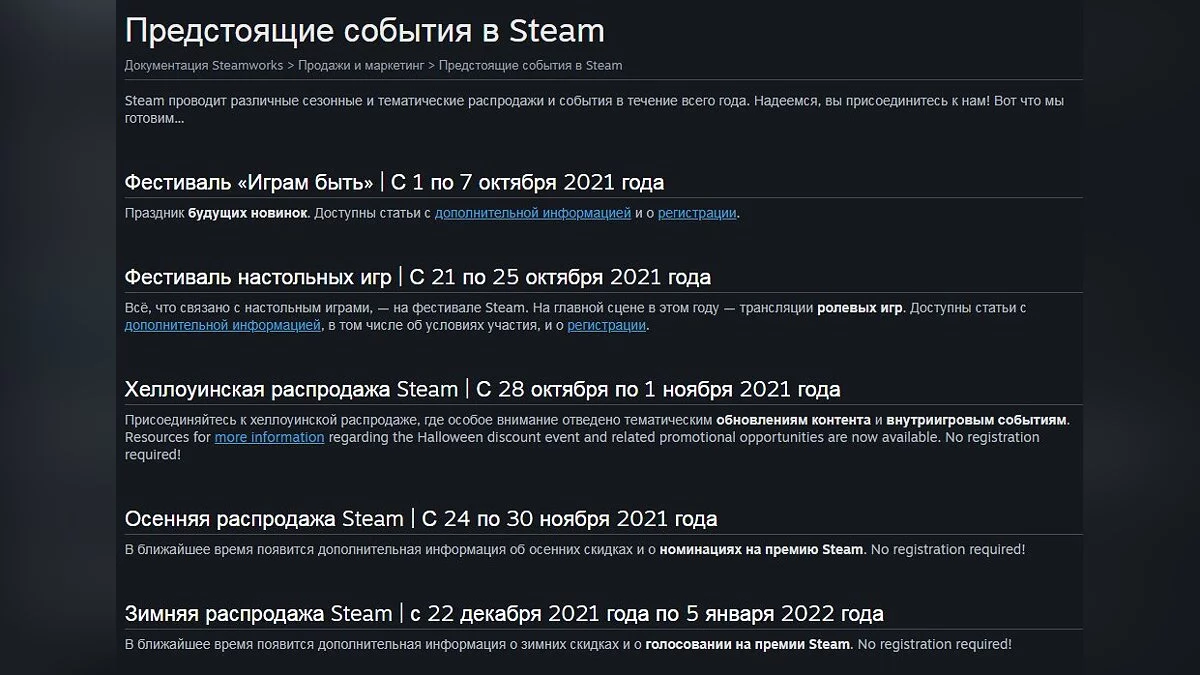Click bold text "голосовании на премии Steam"
The height and width of the screenshot is (675, 1200).
748,644
